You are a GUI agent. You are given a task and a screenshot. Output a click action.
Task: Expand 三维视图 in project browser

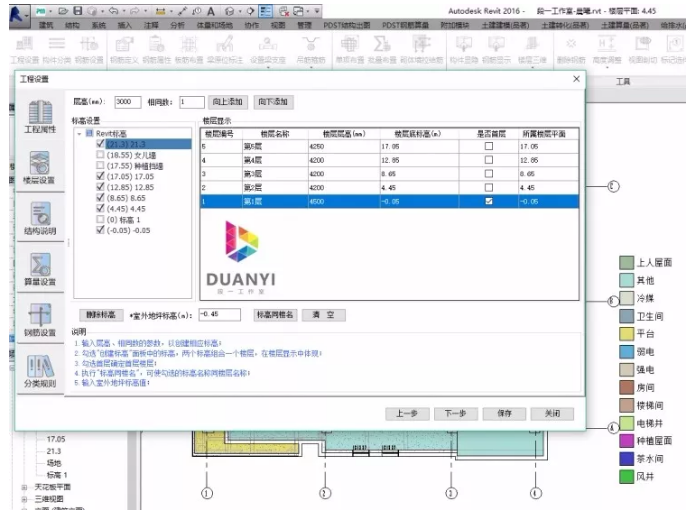(x=24, y=499)
